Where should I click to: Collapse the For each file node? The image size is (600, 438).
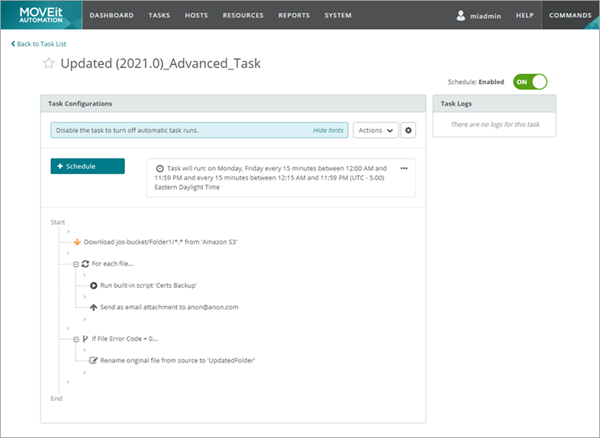(x=76, y=264)
